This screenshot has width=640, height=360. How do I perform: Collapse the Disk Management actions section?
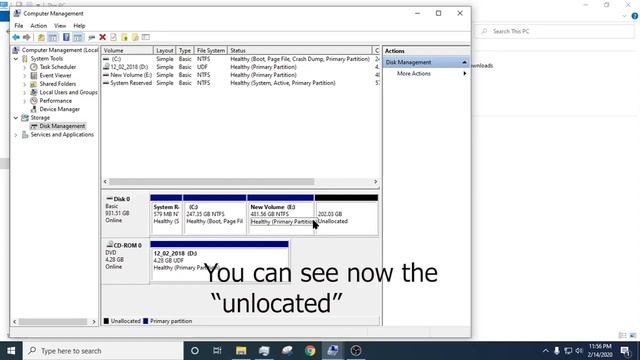point(464,62)
